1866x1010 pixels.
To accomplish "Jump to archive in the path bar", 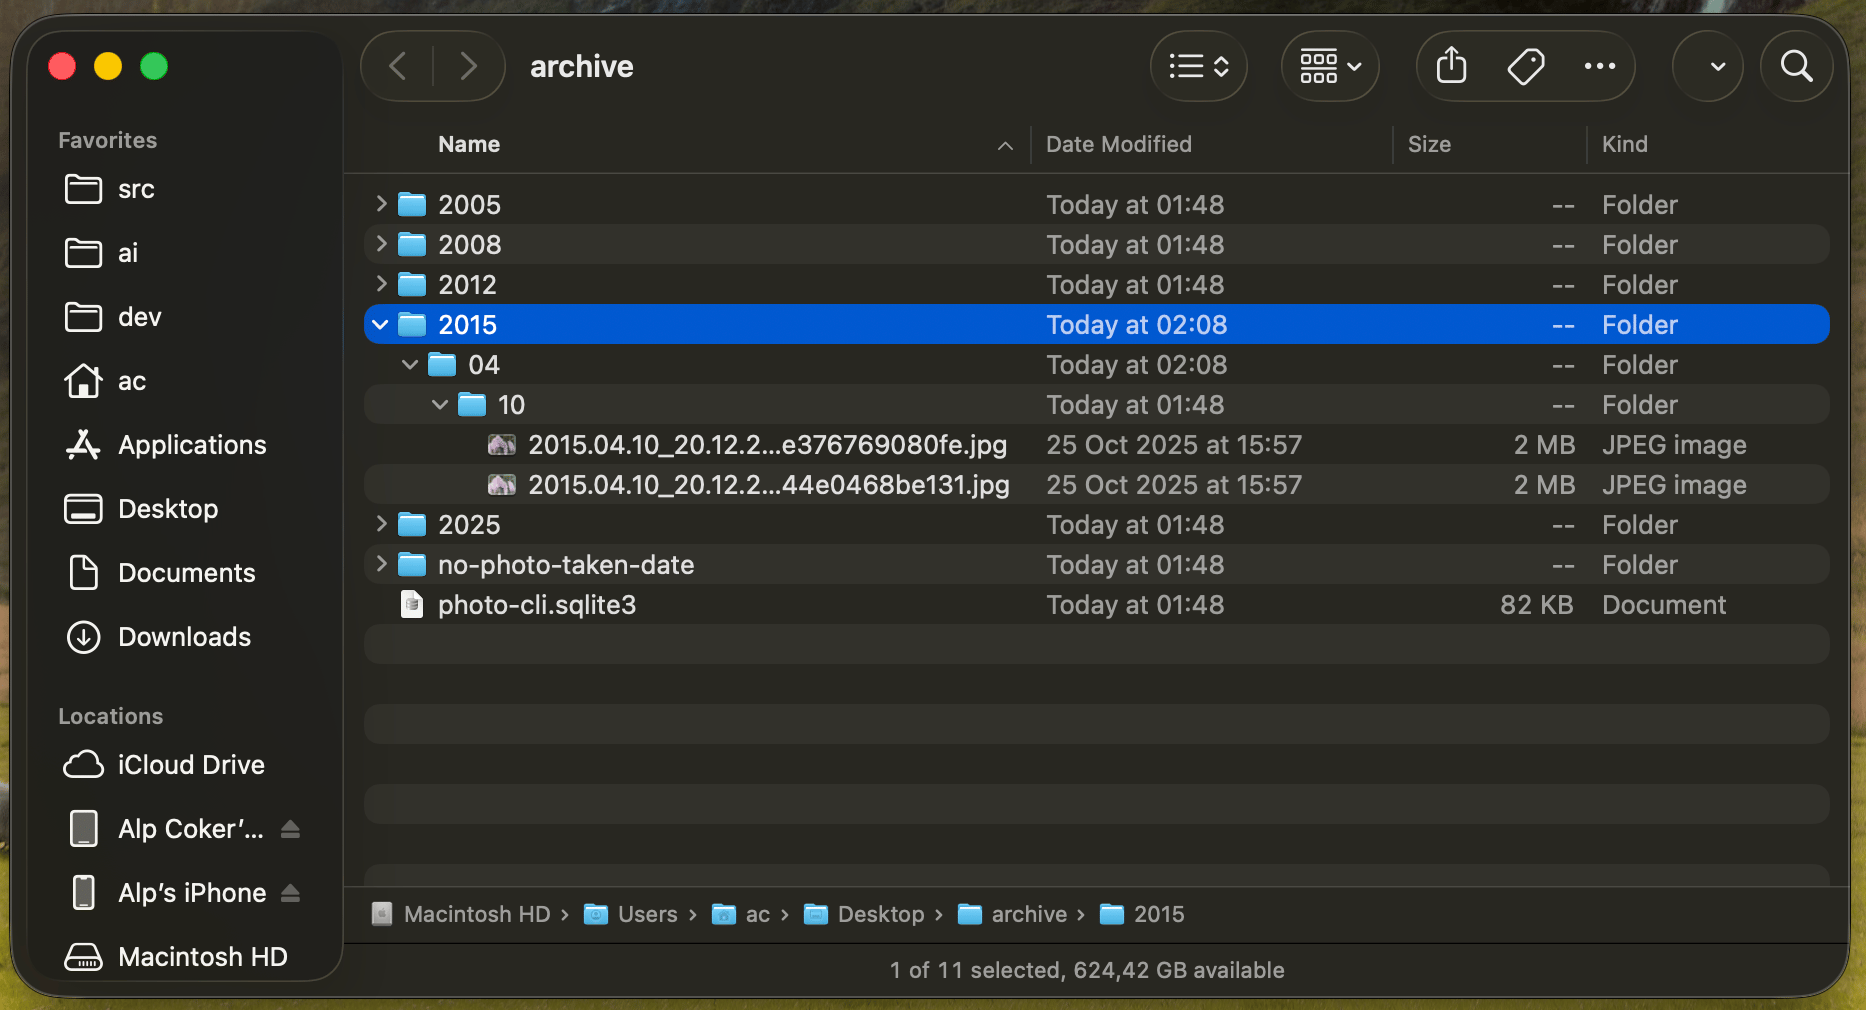I will click(x=1013, y=914).
